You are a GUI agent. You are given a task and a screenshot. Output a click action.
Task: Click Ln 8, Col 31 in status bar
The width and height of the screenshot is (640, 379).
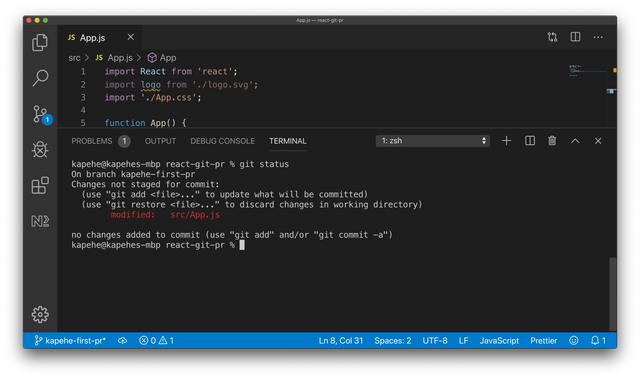pos(340,341)
